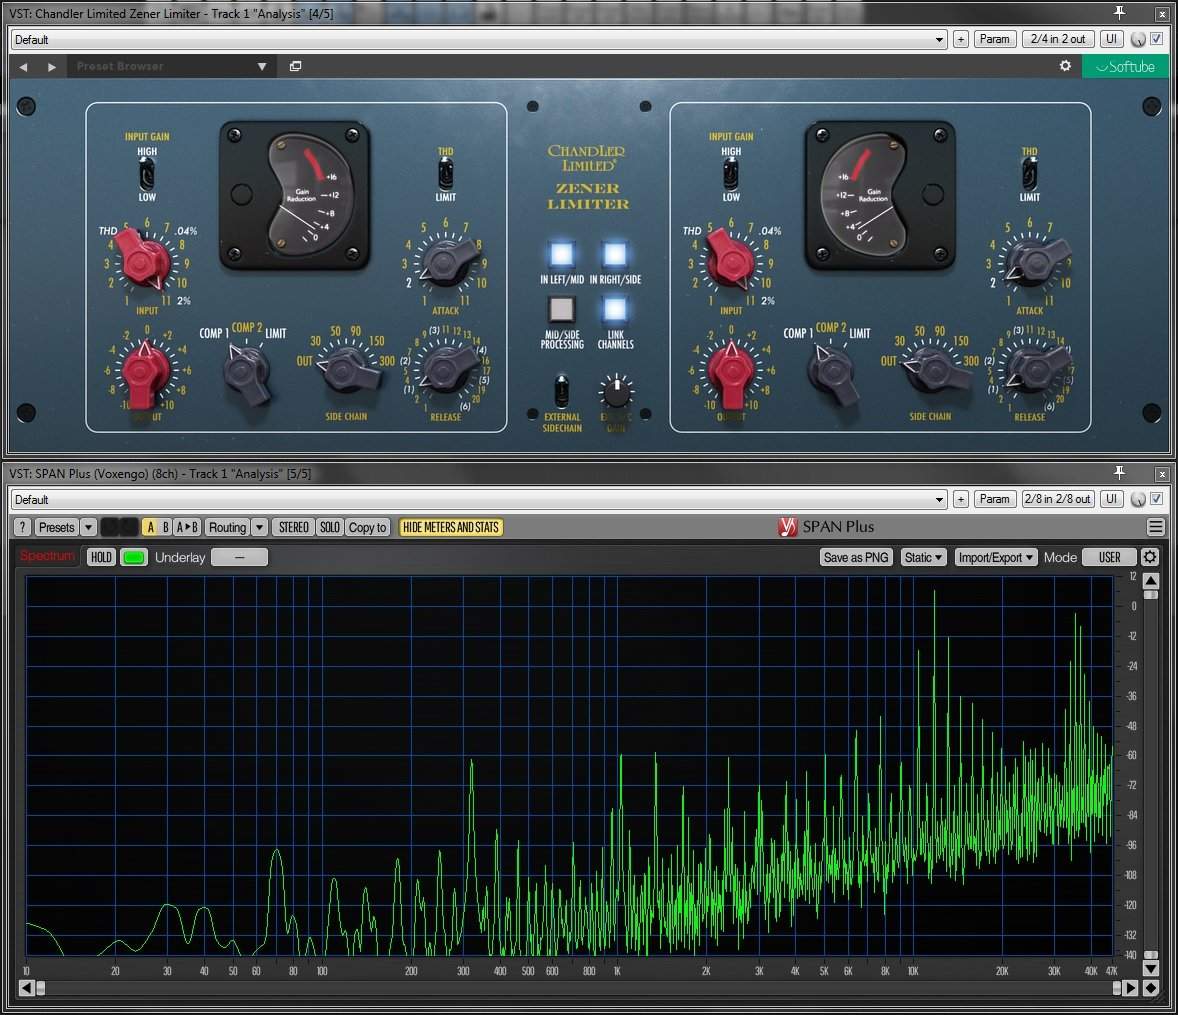
Task: Go to next preset in Softube browser
Action: tap(52, 67)
